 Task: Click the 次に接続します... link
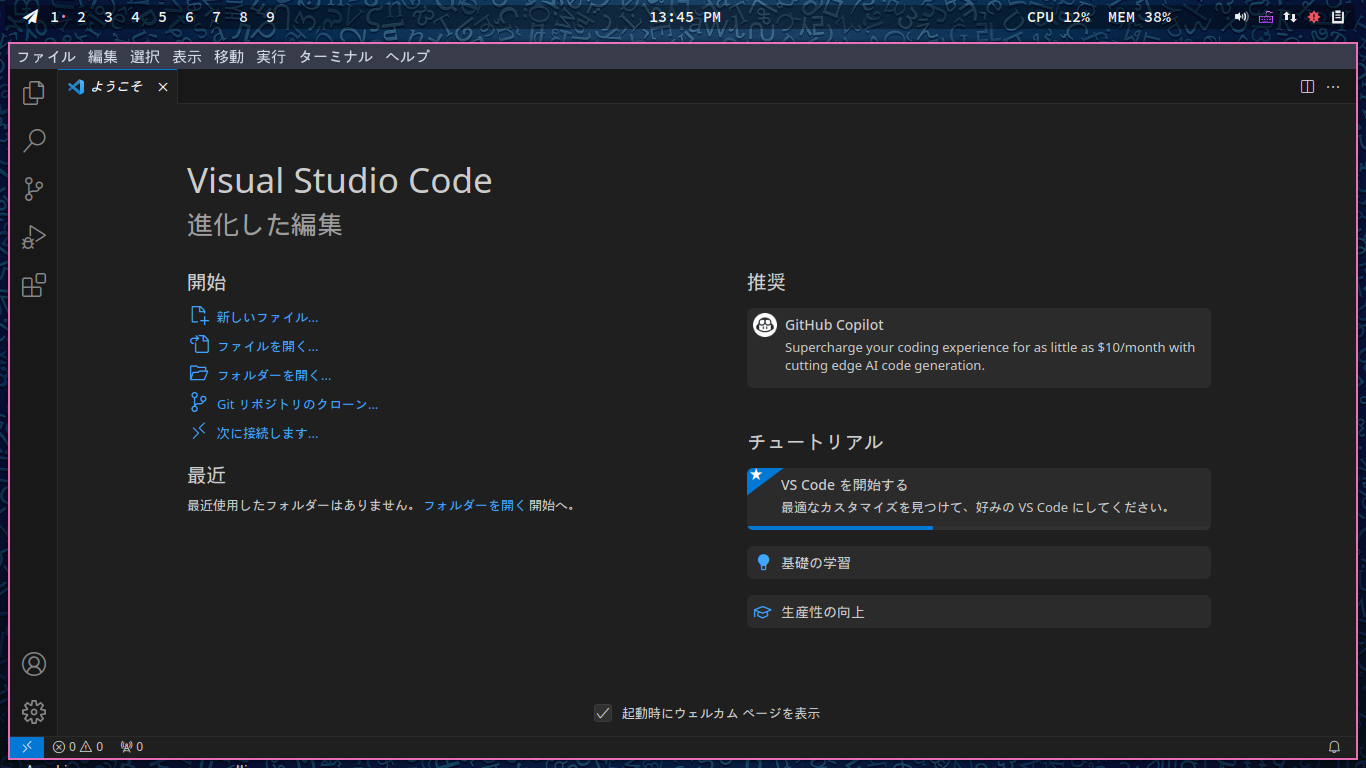coord(267,433)
